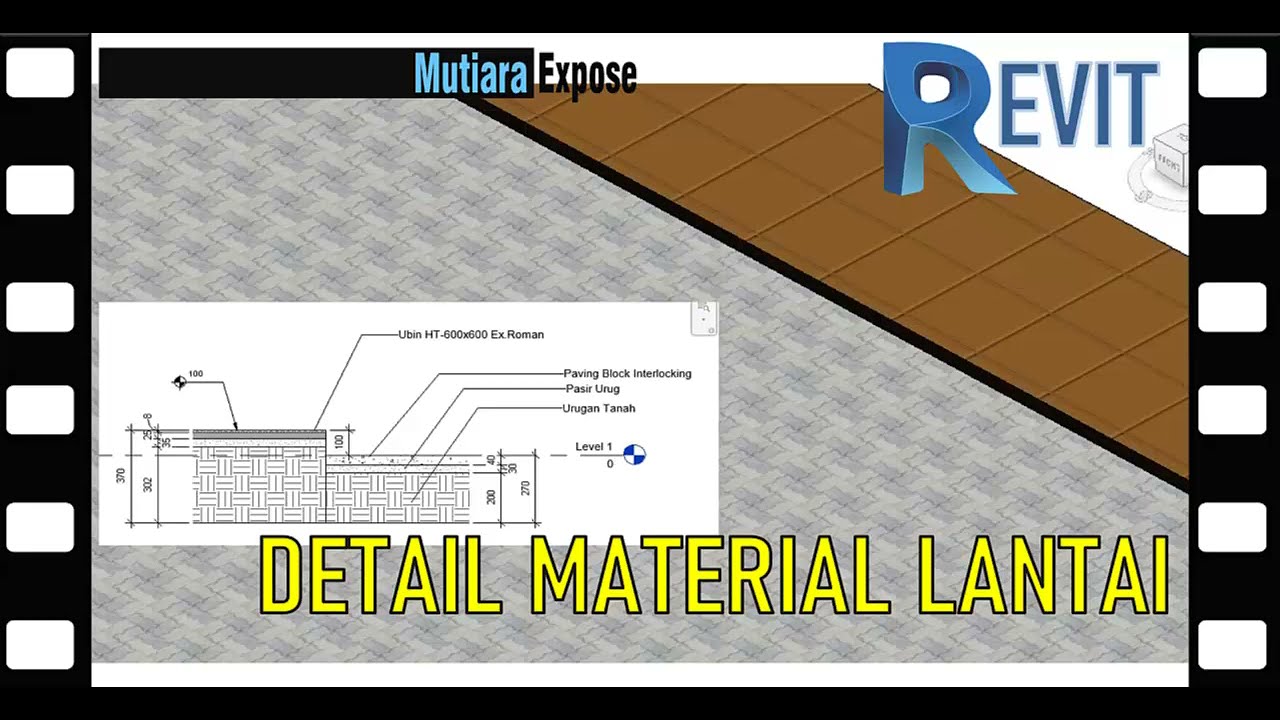Click the zoom icon on detail navigation bar
1280x720 pixels.
704,309
